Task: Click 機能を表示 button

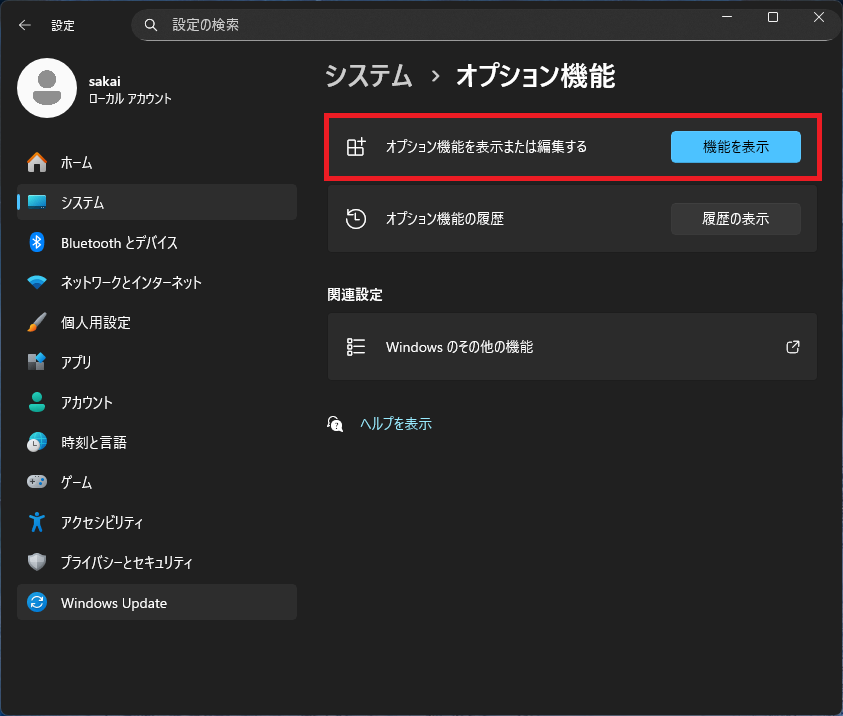Action: (x=735, y=147)
